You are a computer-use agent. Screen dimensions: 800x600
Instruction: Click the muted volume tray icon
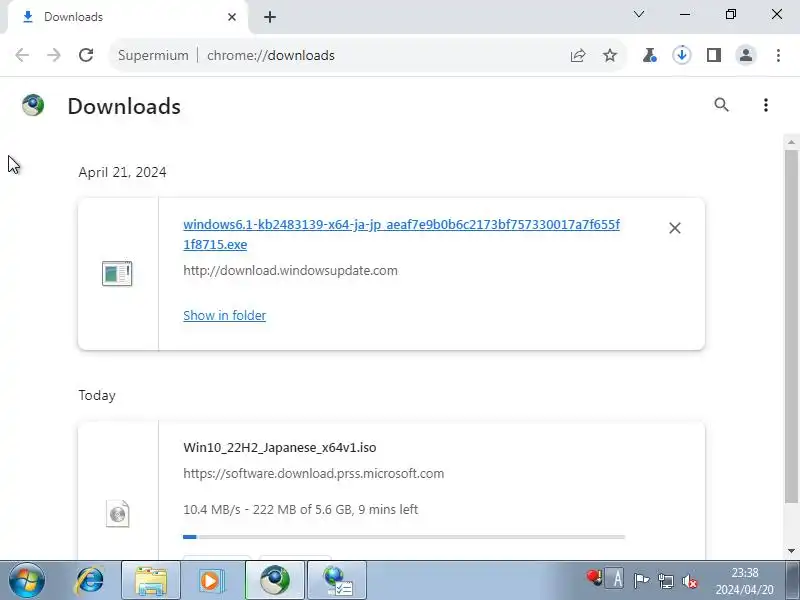point(690,581)
